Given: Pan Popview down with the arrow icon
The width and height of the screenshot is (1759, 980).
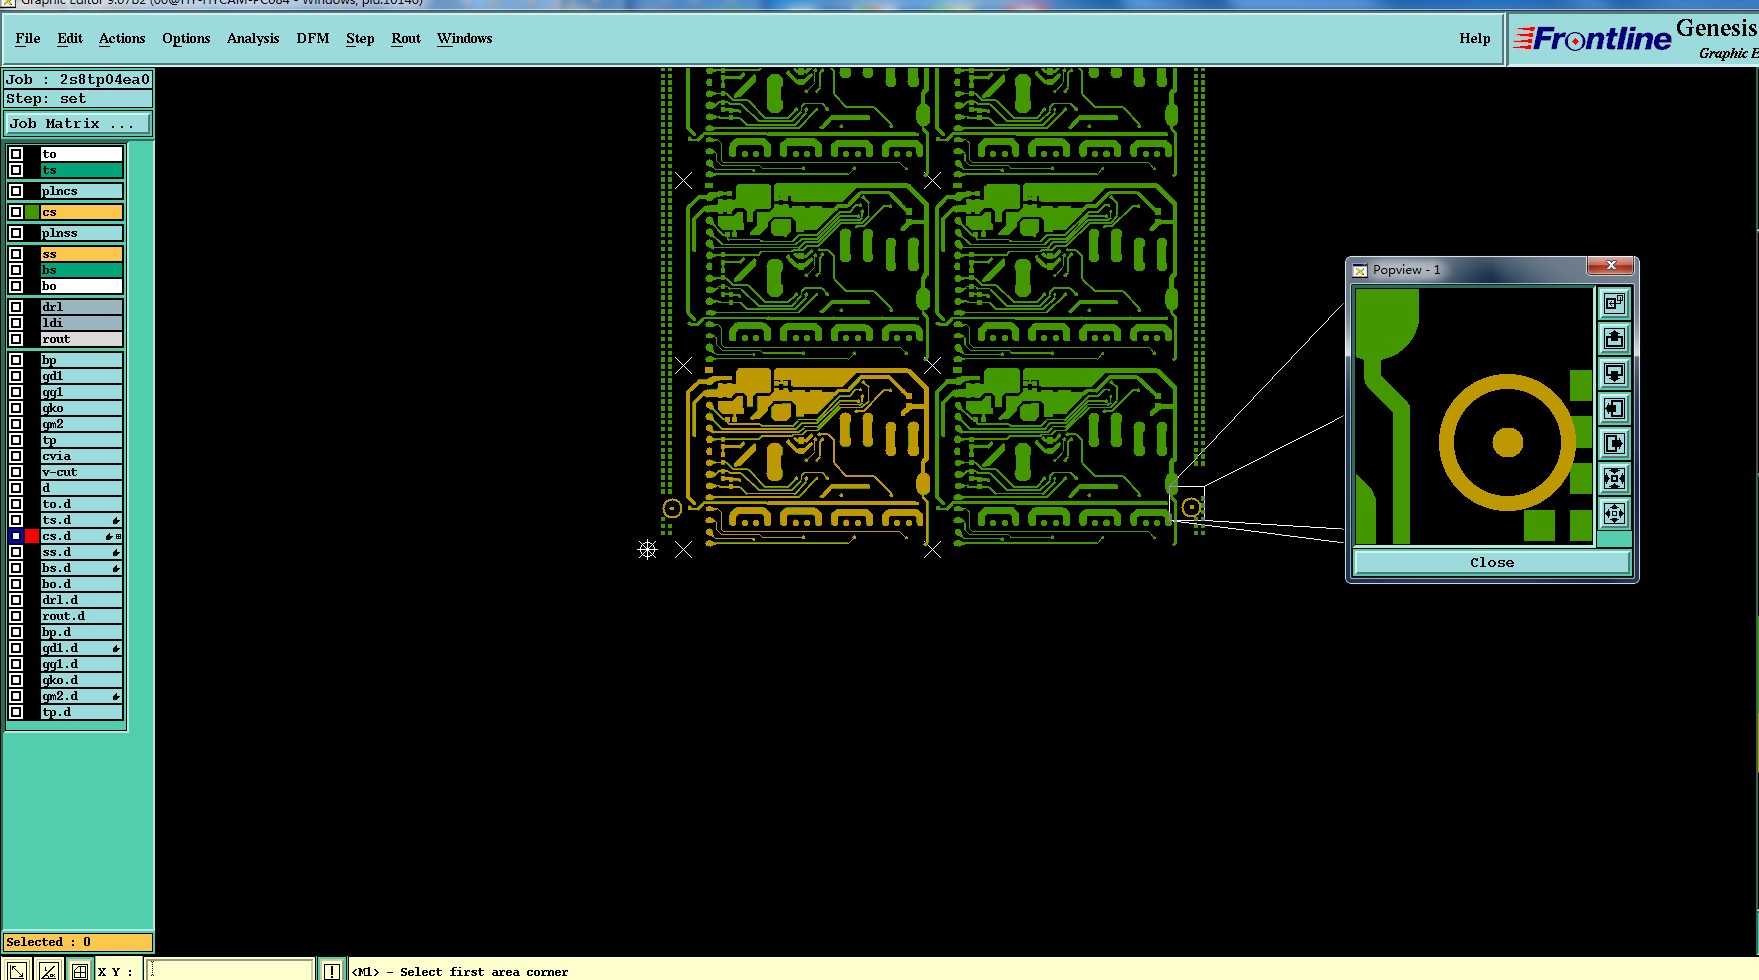Looking at the screenshot, I should coord(1614,373).
